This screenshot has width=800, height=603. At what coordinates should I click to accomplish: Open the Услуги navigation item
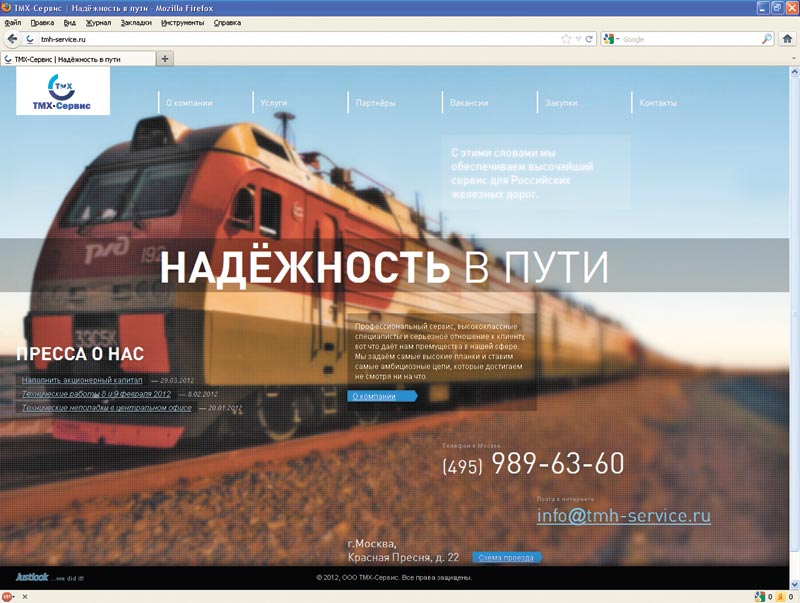(273, 103)
